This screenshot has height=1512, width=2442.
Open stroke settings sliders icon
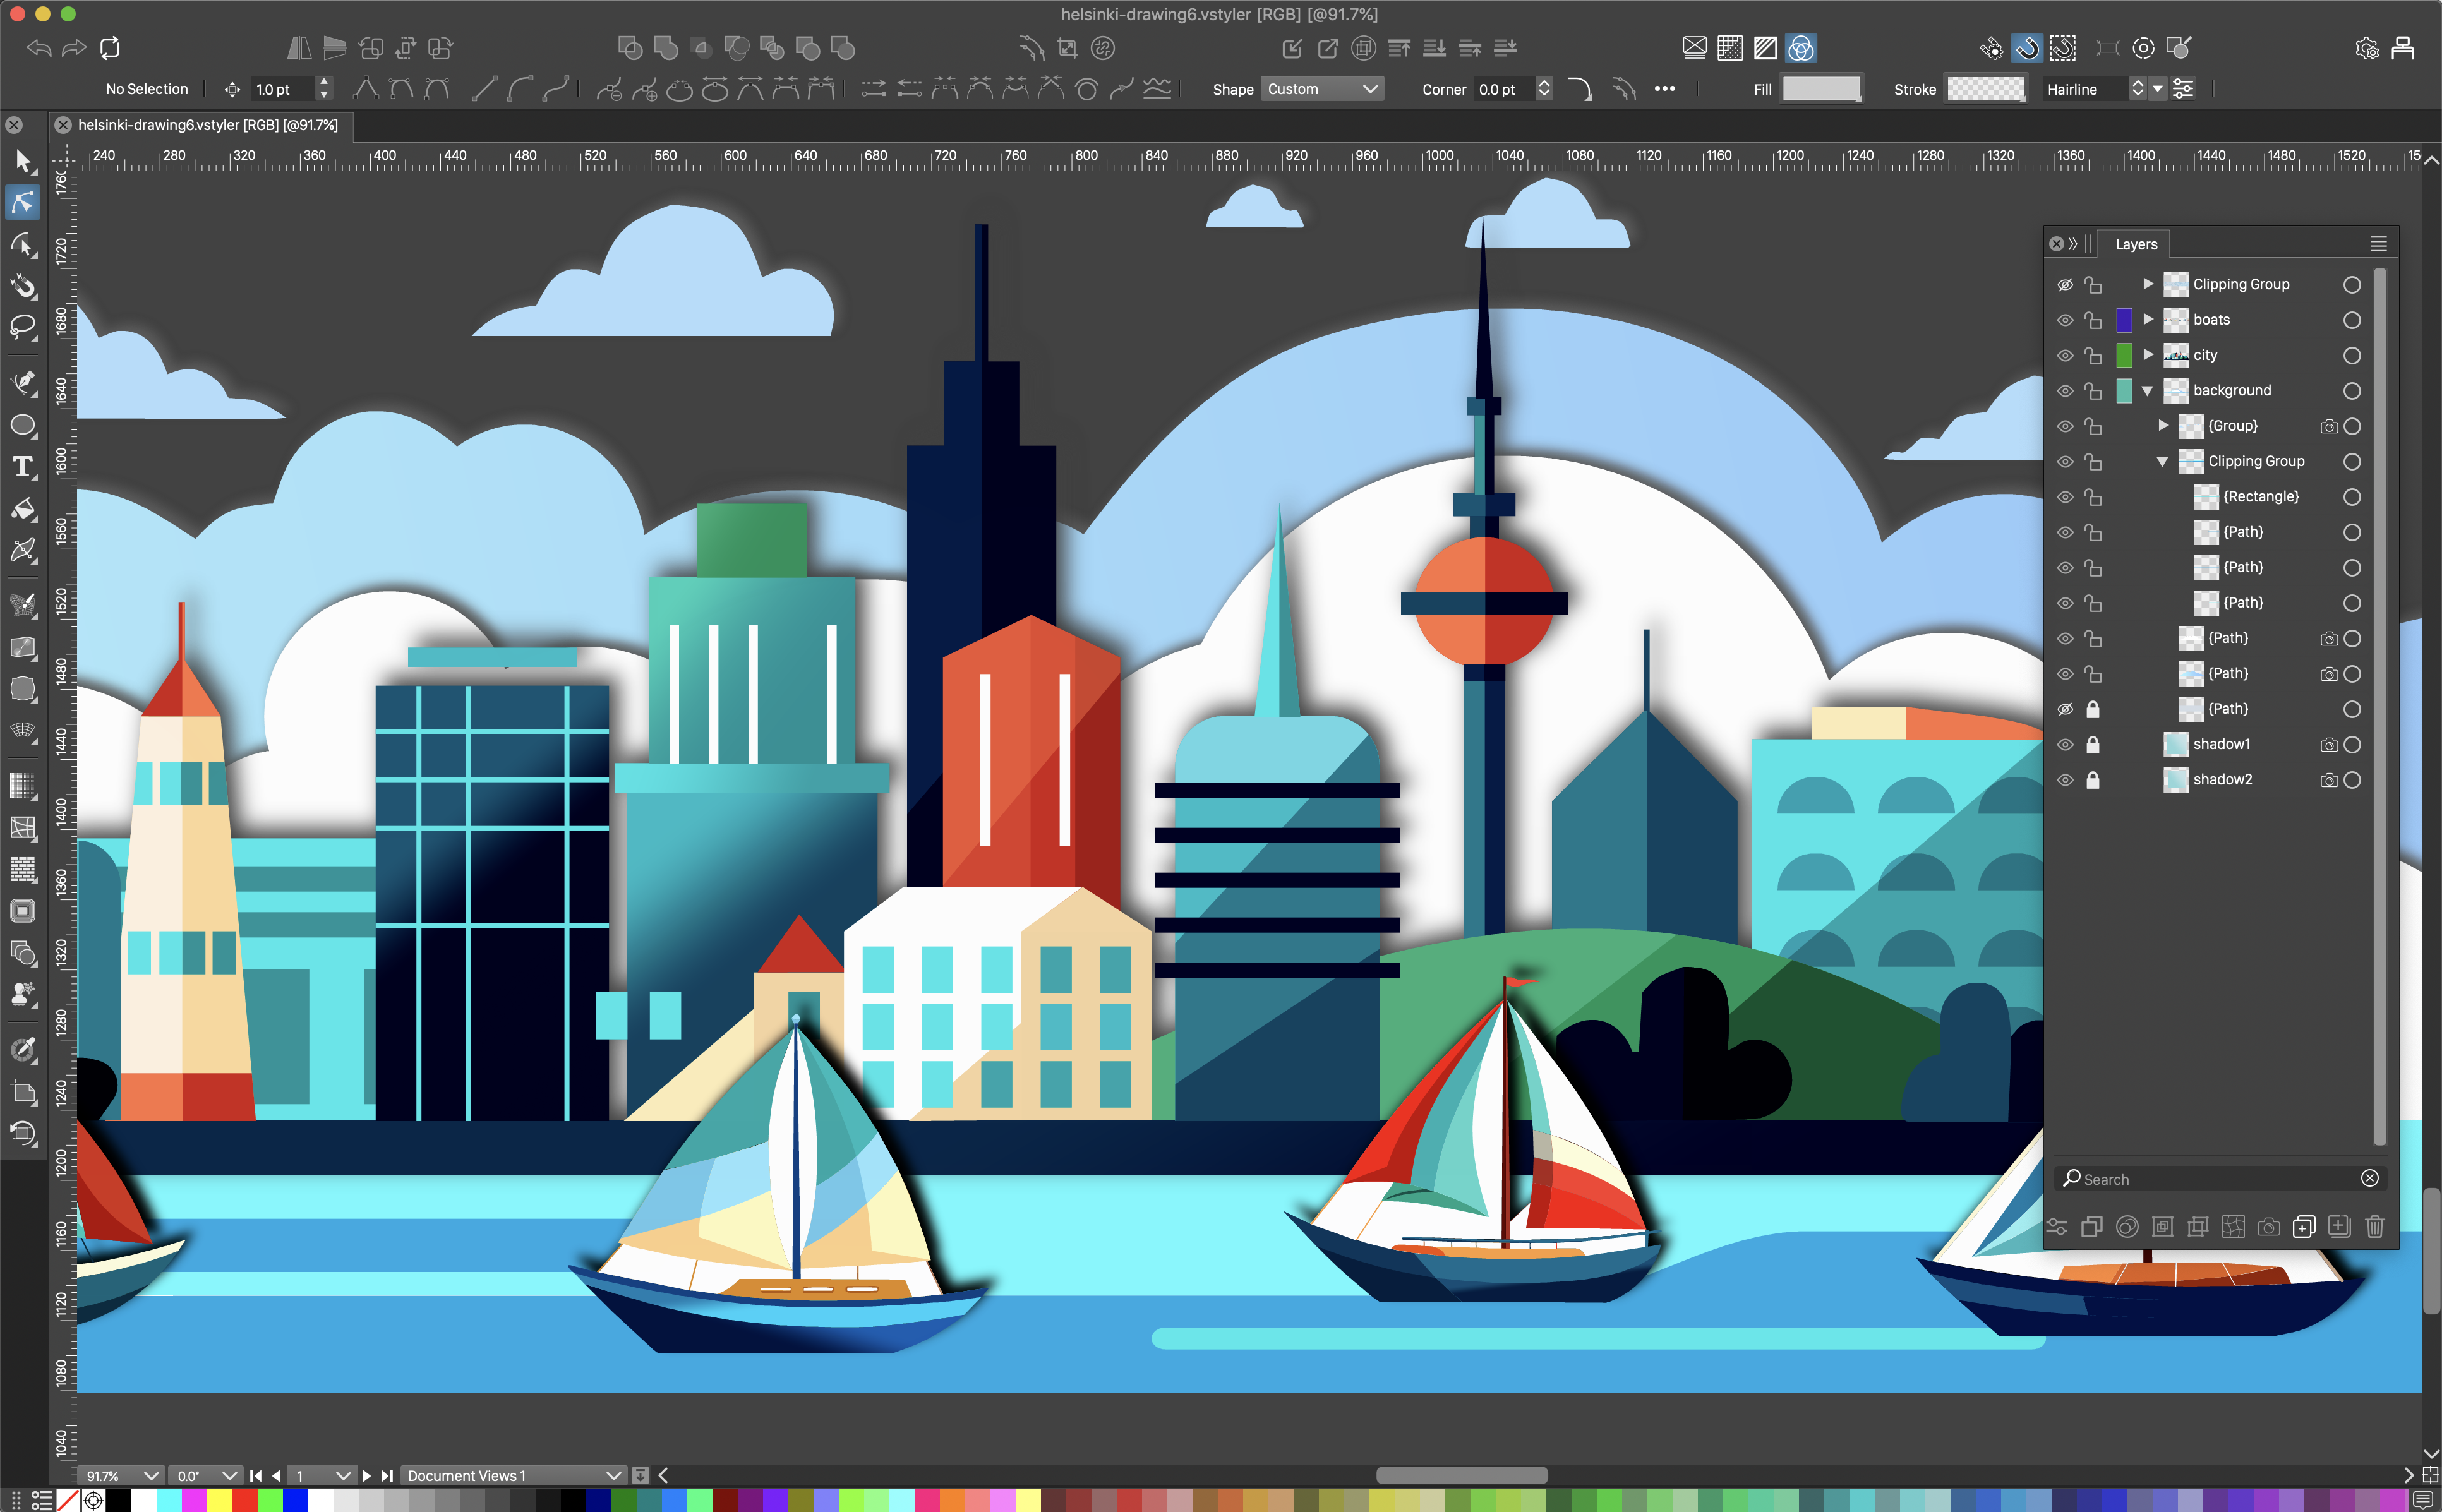point(2184,89)
